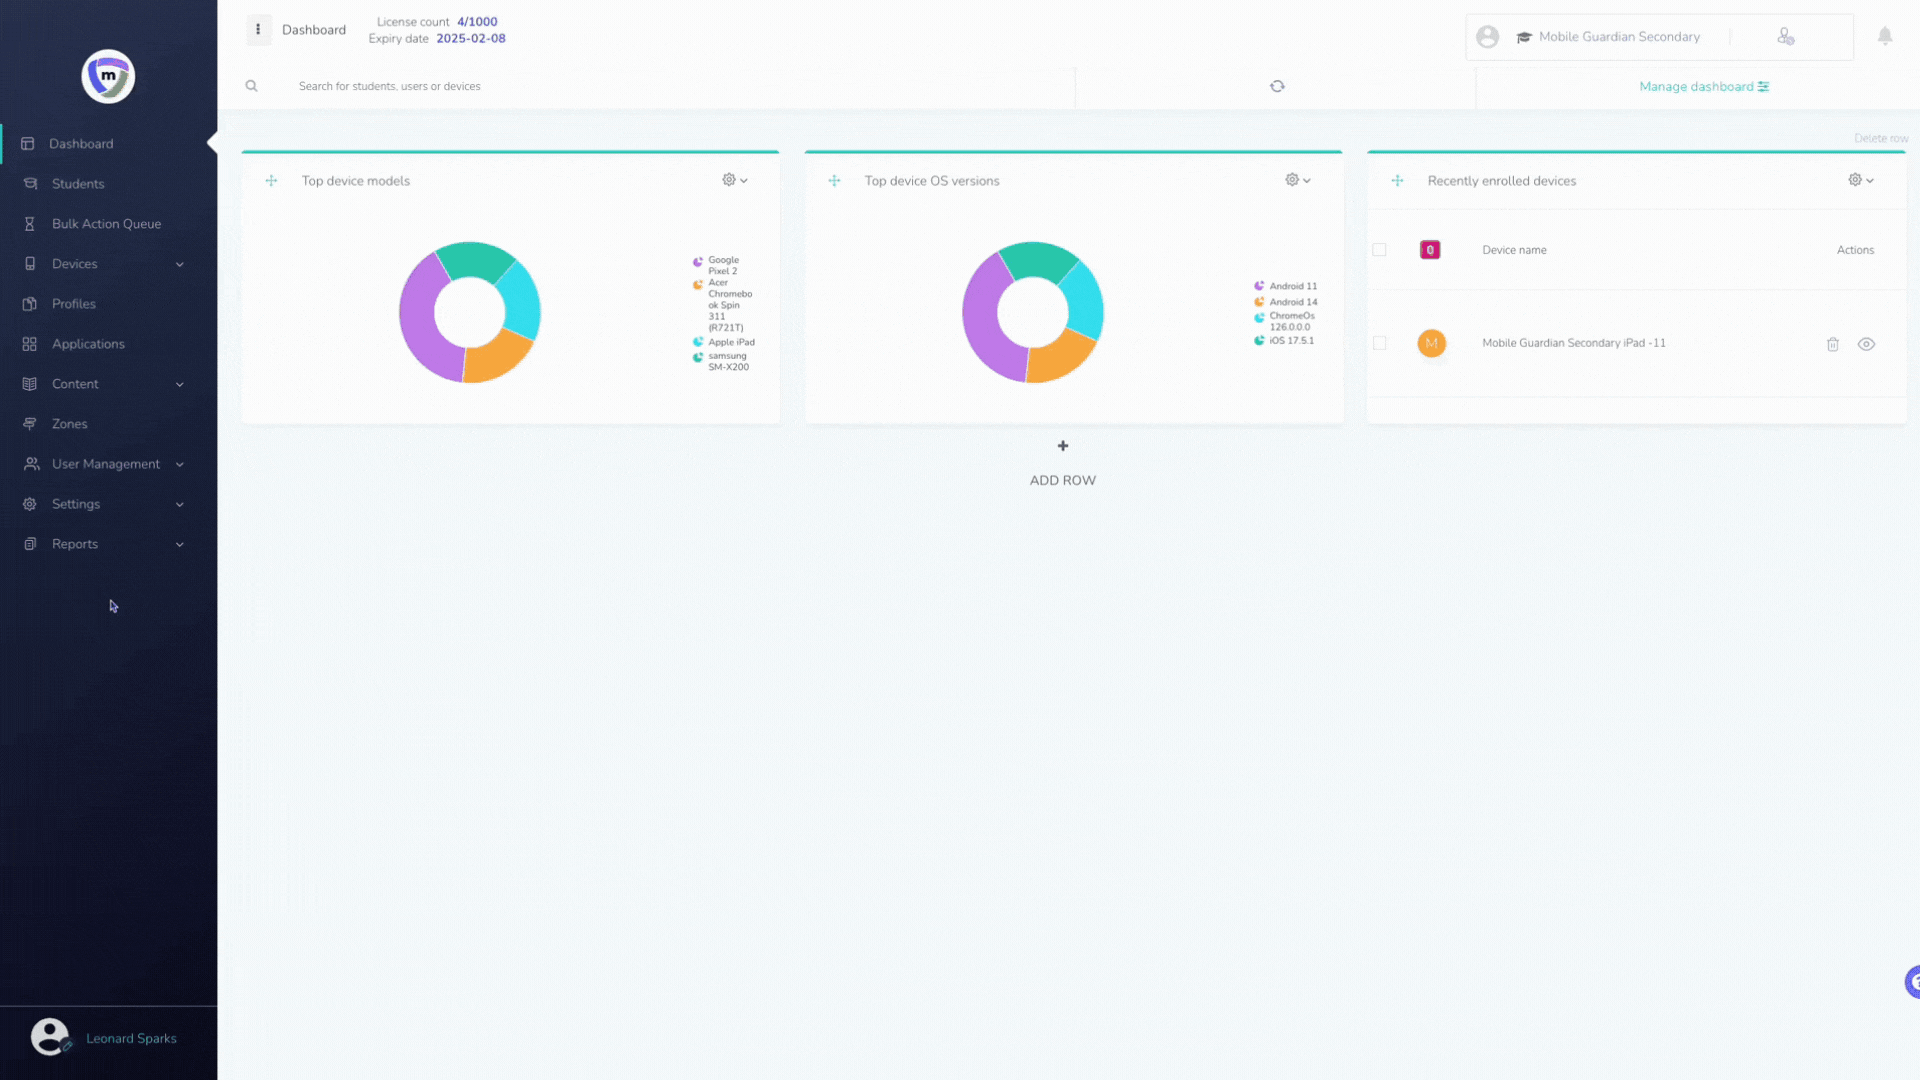Click the trash icon for the iPad device

(x=1832, y=344)
